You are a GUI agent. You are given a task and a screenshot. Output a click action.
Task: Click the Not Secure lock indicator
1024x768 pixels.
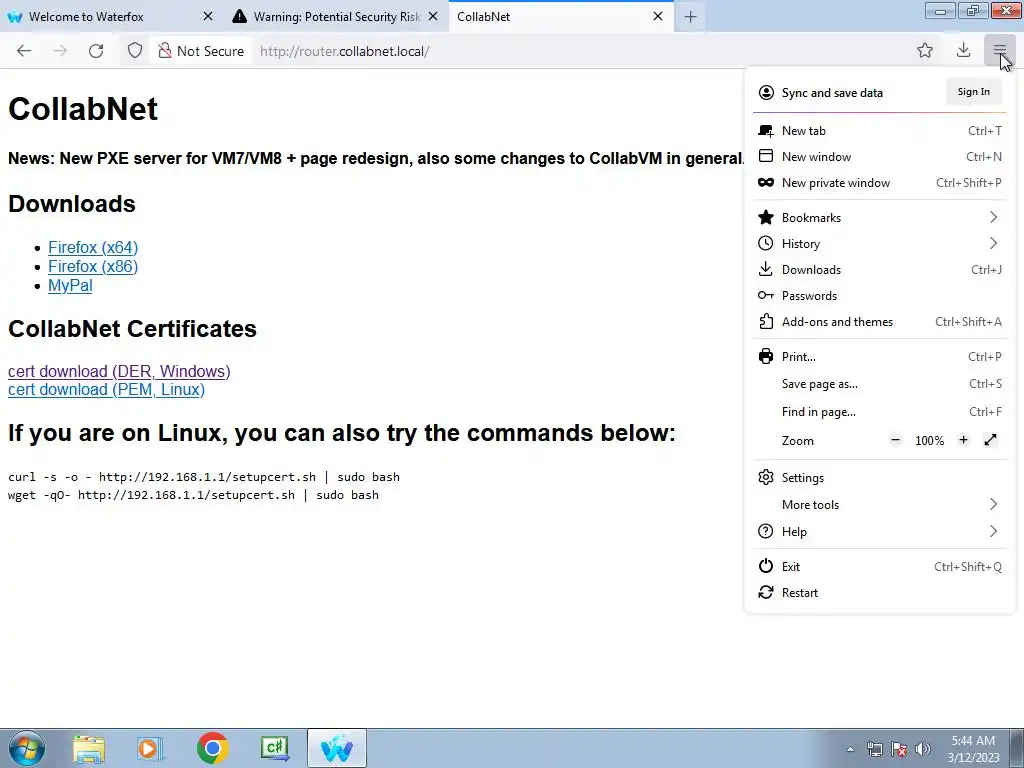(200, 51)
